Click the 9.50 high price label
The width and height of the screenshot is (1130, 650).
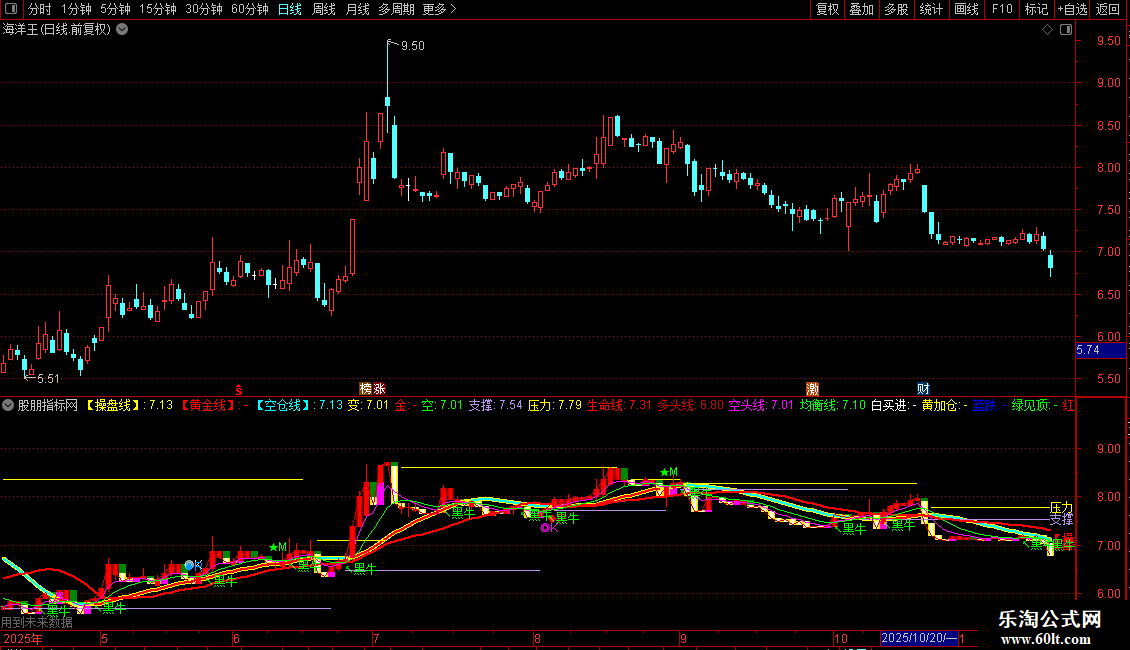412,46
